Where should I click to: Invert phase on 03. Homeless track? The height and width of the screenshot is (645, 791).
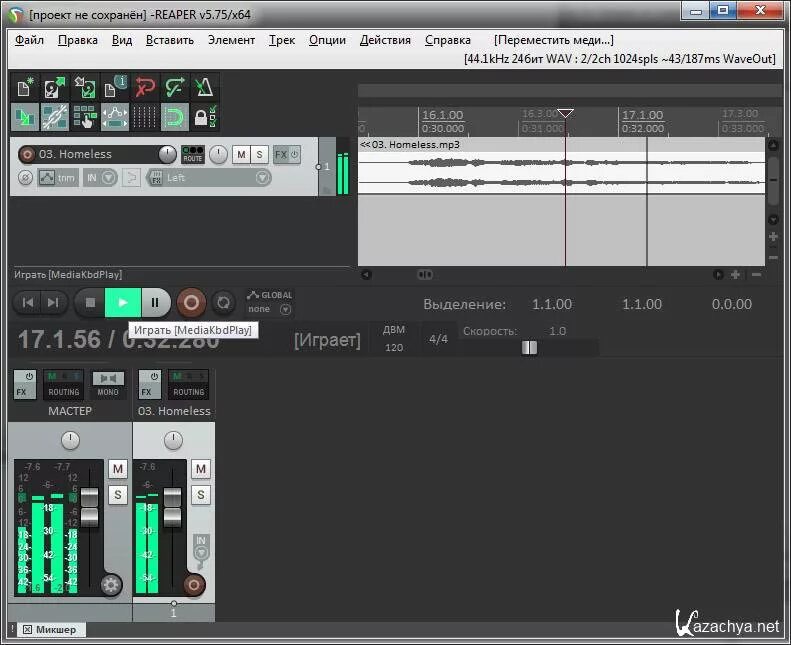coord(25,178)
